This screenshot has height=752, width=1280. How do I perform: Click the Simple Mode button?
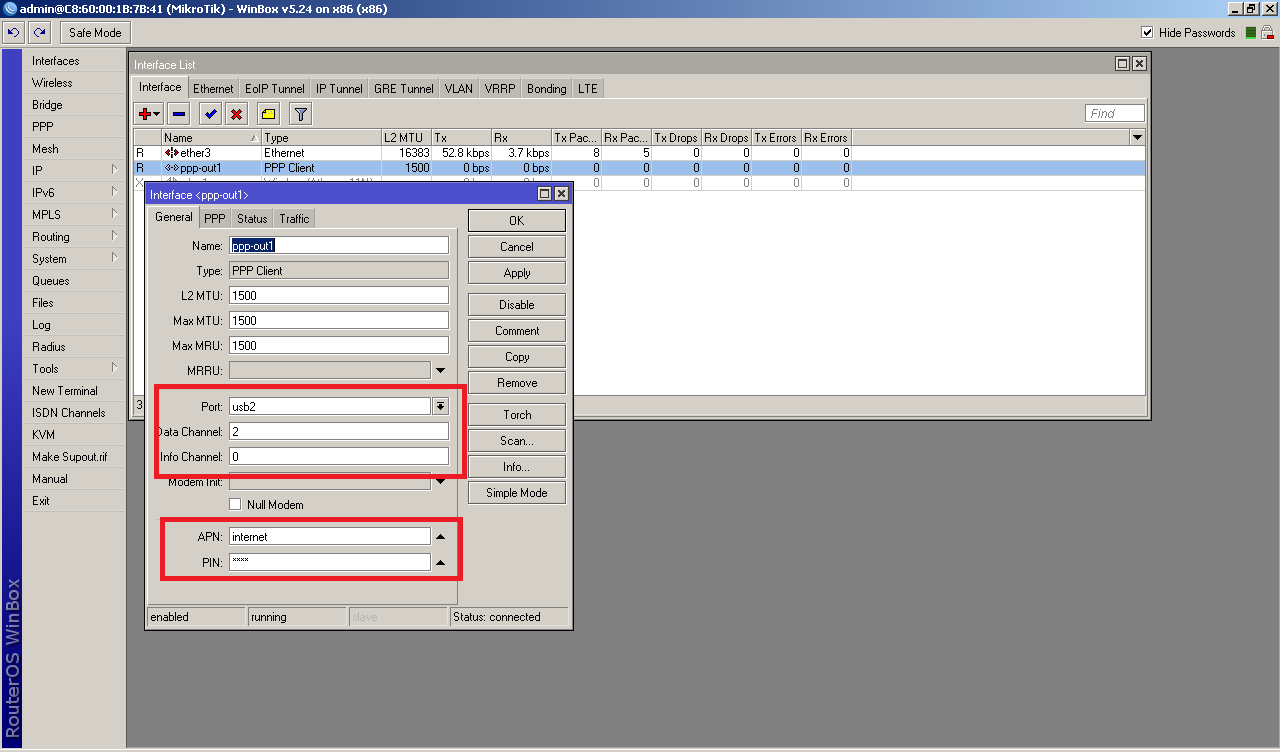click(x=516, y=493)
